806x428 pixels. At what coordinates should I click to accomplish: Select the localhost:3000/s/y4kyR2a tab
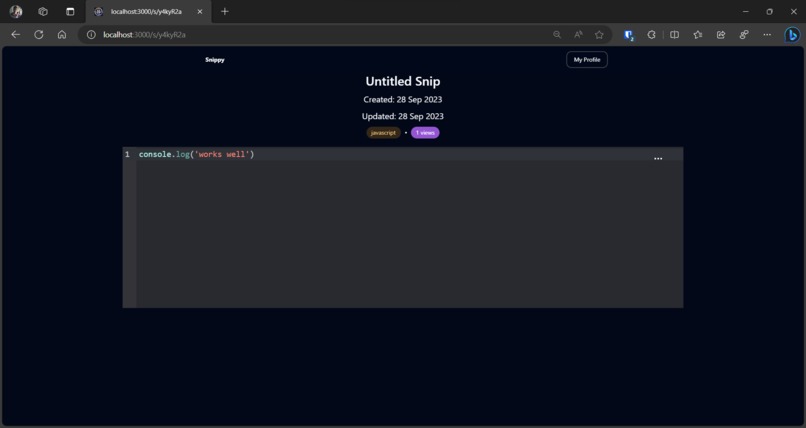coord(148,11)
